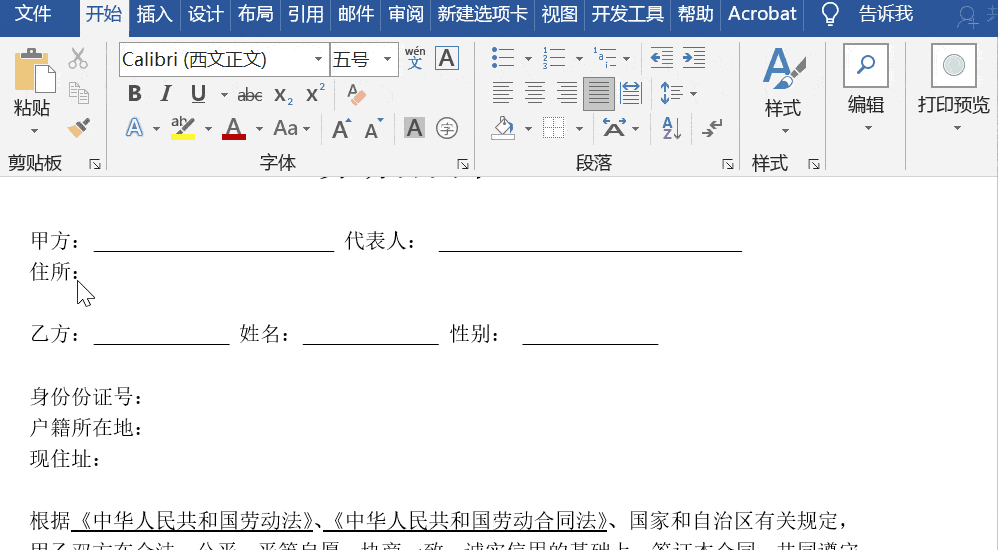Launch Paragraph dialog box

click(728, 164)
